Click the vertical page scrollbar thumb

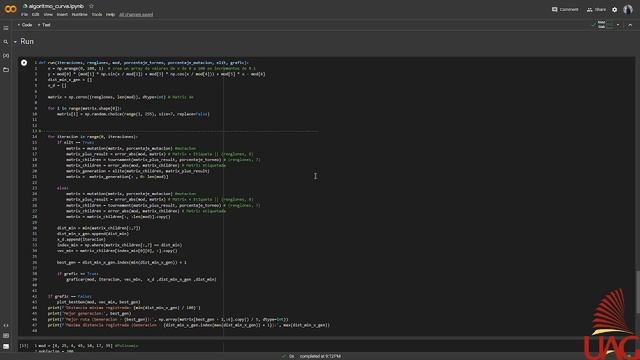637,292
